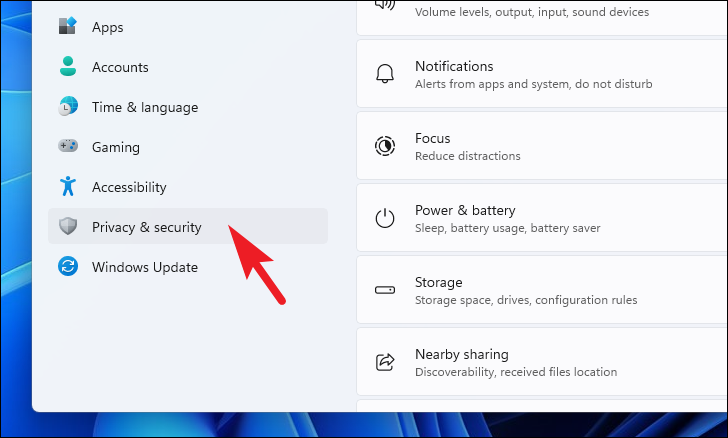The width and height of the screenshot is (728, 438).
Task: Click the Privacy & security shield icon
Action: (68, 226)
